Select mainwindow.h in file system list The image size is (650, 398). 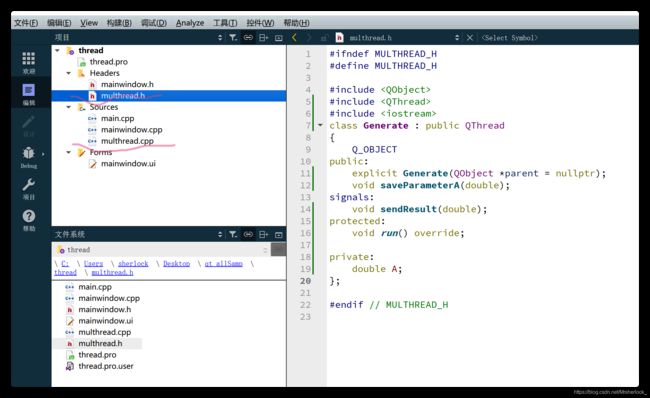[104, 310]
